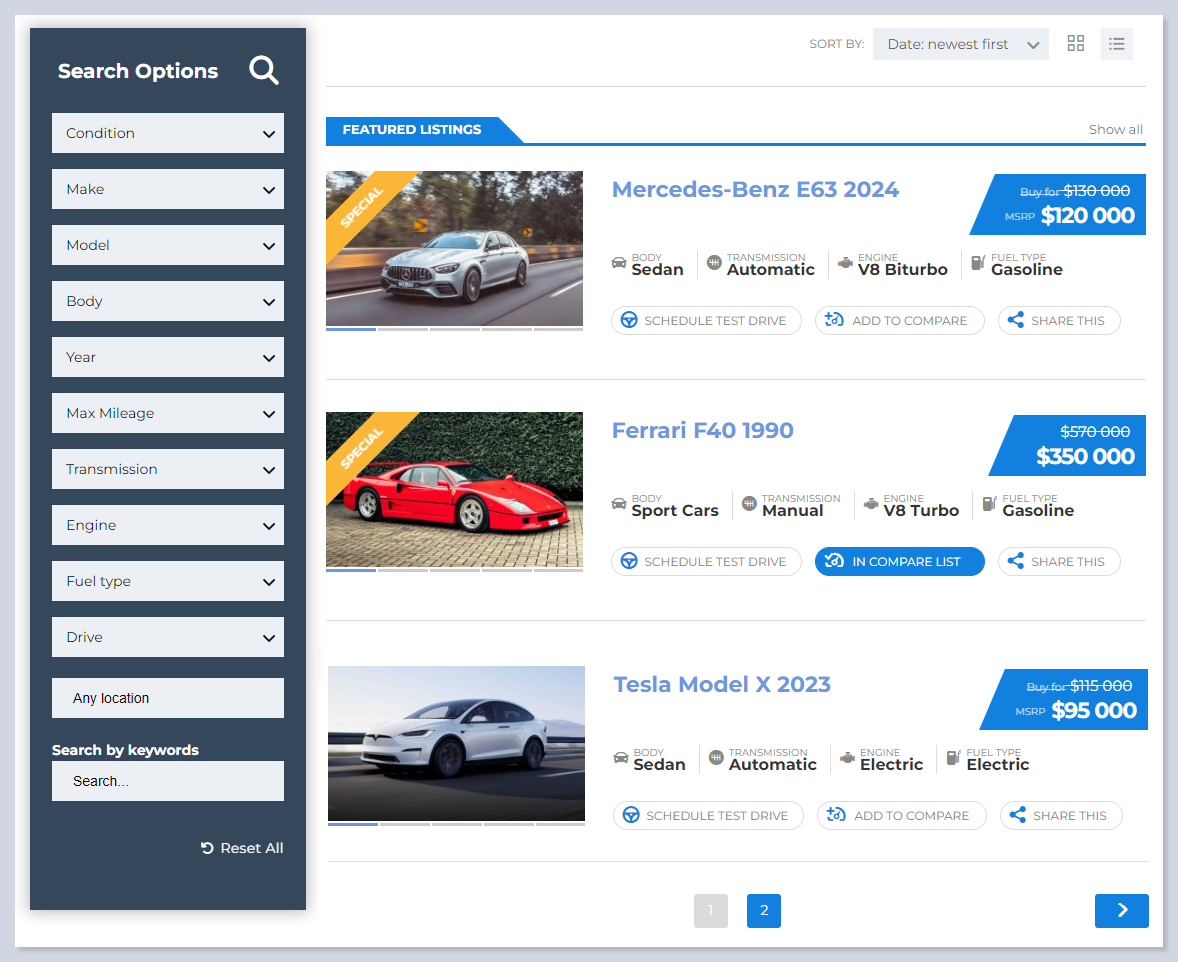Share the Ferrari F40 listing

click(x=1058, y=562)
